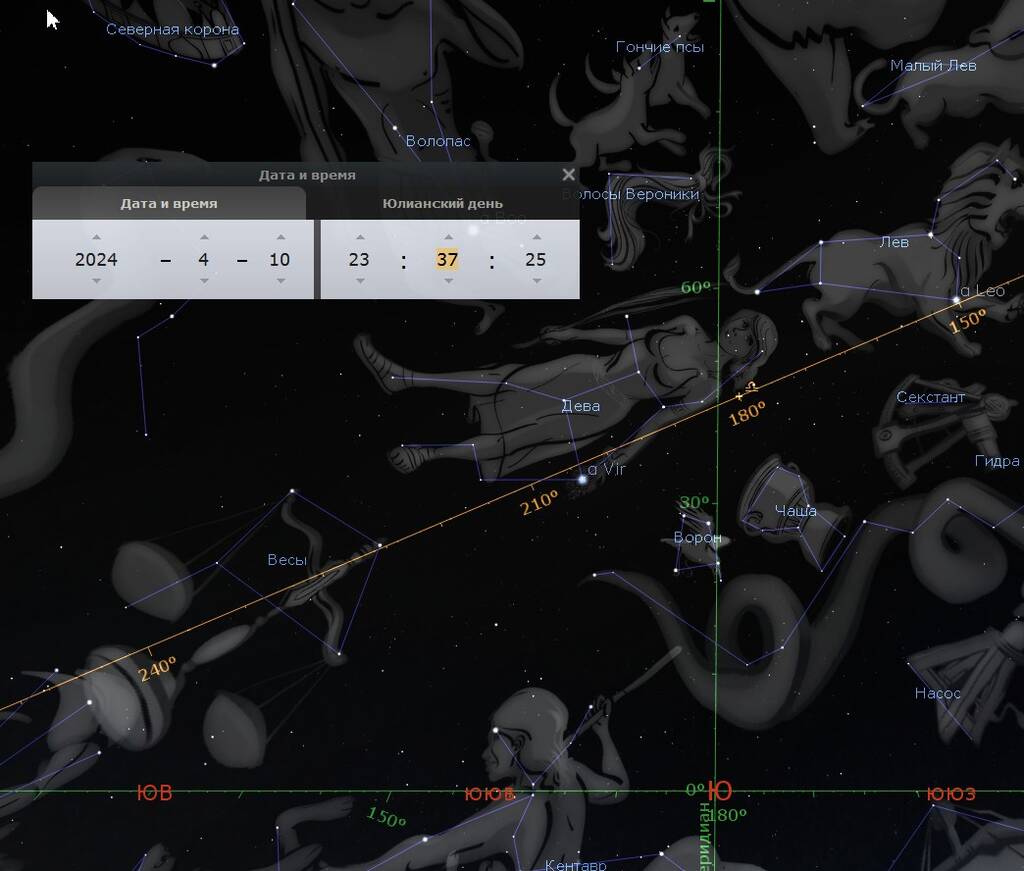The width and height of the screenshot is (1024, 871).
Task: Click the Дева constellation label
Action: (581, 406)
